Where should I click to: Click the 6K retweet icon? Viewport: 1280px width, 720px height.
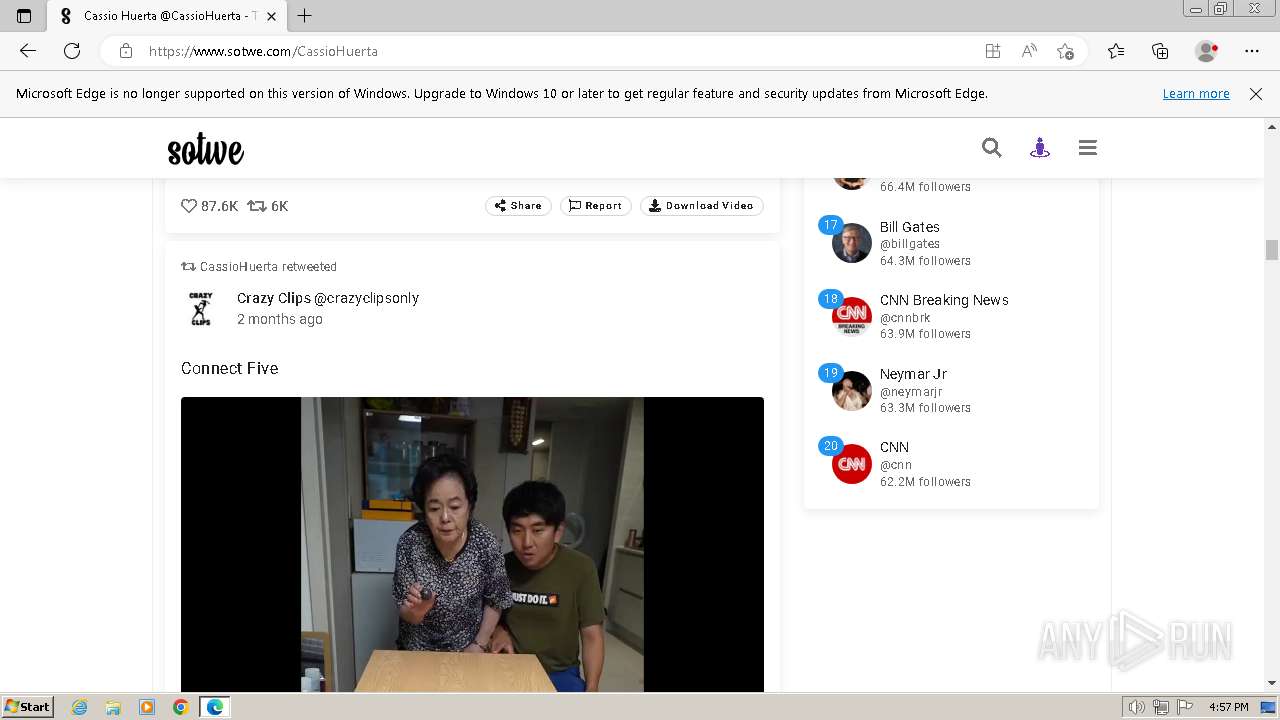point(257,206)
